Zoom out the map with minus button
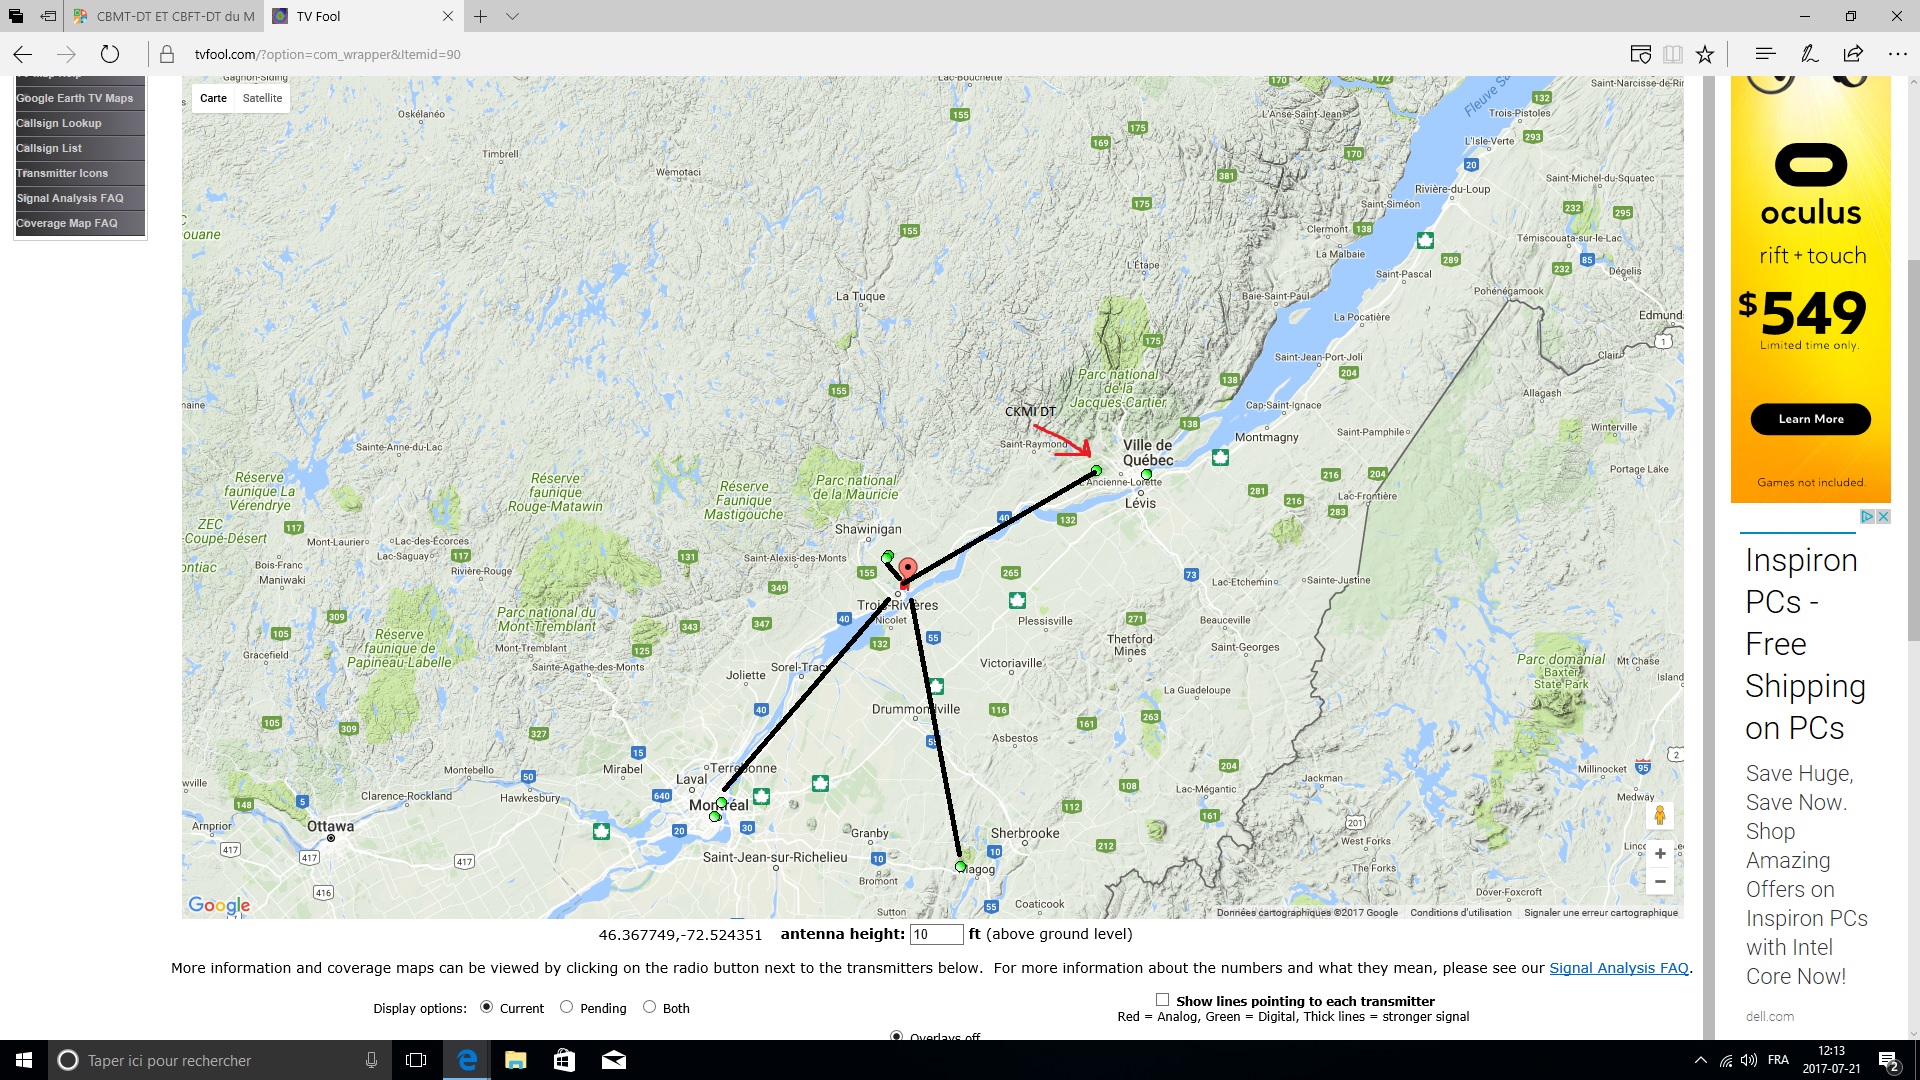1920x1080 pixels. [1660, 882]
